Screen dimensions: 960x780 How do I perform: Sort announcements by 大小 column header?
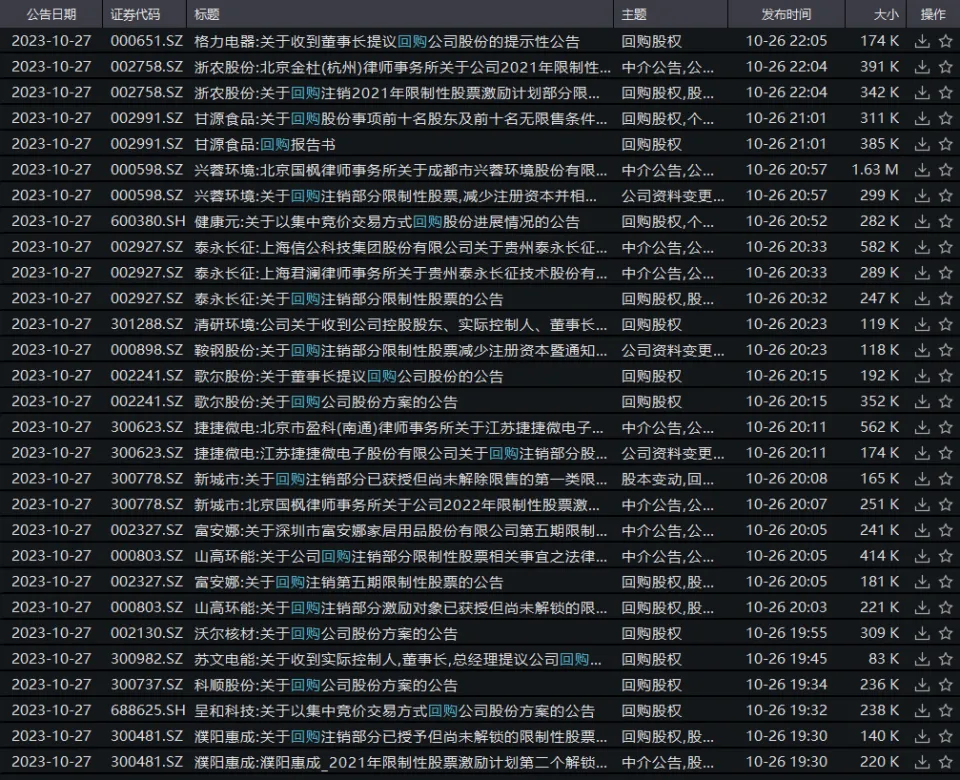pos(886,15)
